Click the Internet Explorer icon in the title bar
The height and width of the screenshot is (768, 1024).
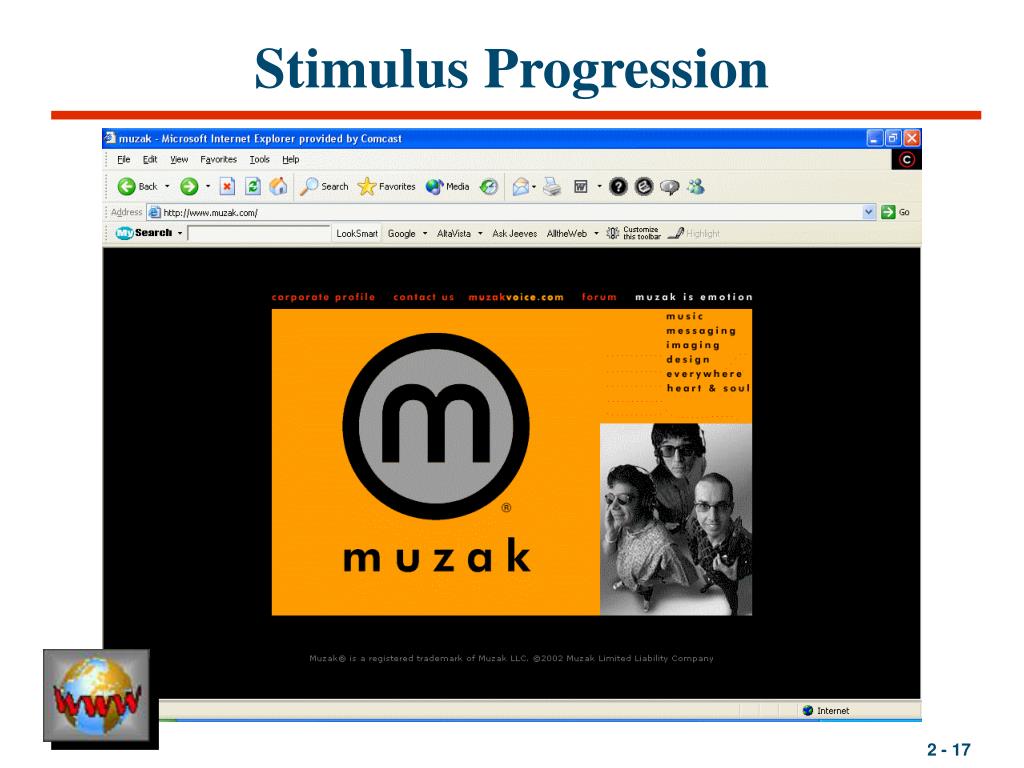tap(110, 138)
